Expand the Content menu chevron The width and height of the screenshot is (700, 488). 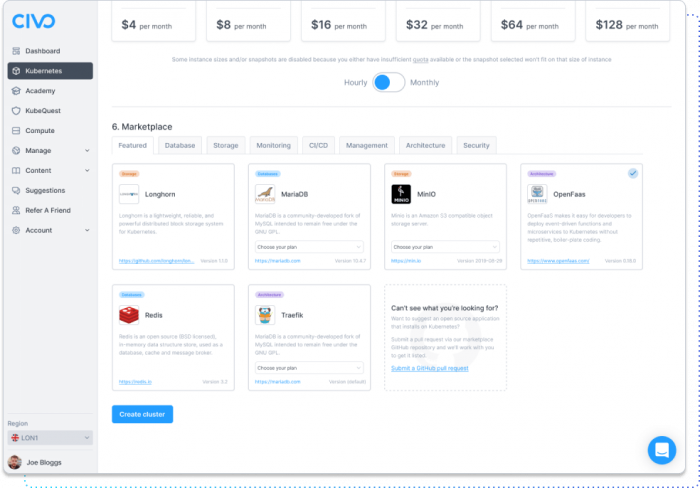[87, 171]
